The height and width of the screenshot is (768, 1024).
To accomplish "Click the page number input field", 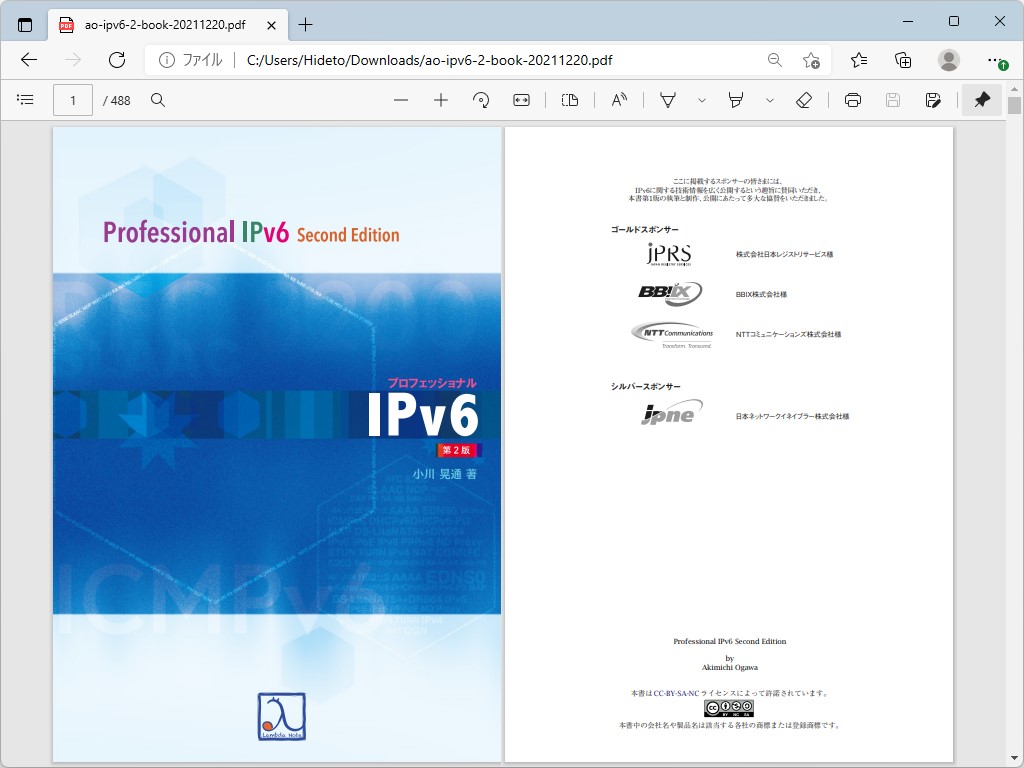I will coord(72,100).
